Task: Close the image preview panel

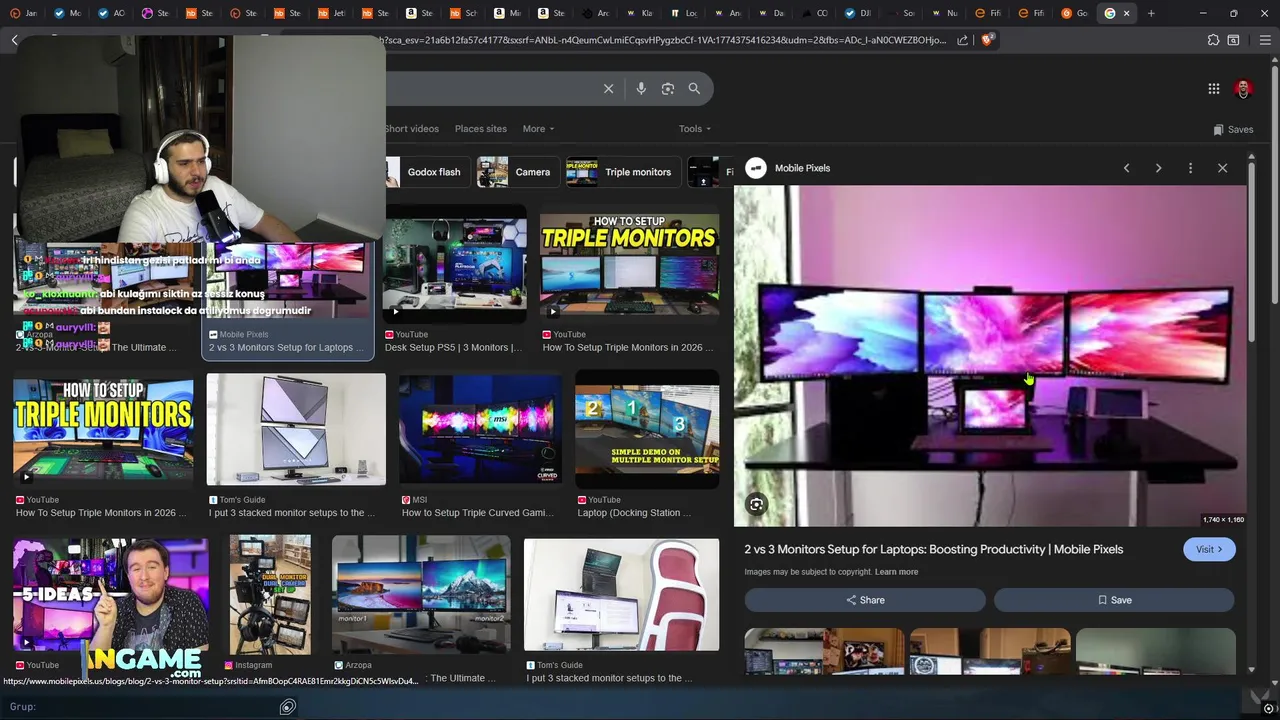Action: pyautogui.click(x=1222, y=168)
